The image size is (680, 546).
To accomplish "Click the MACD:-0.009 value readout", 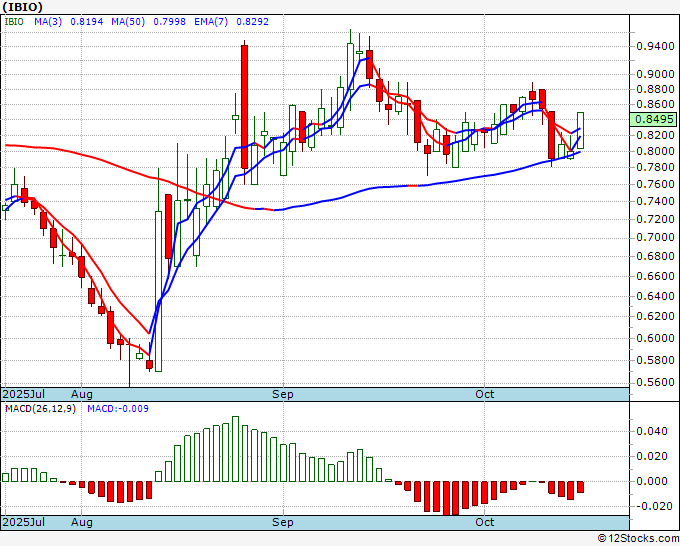I will click(x=118, y=409).
